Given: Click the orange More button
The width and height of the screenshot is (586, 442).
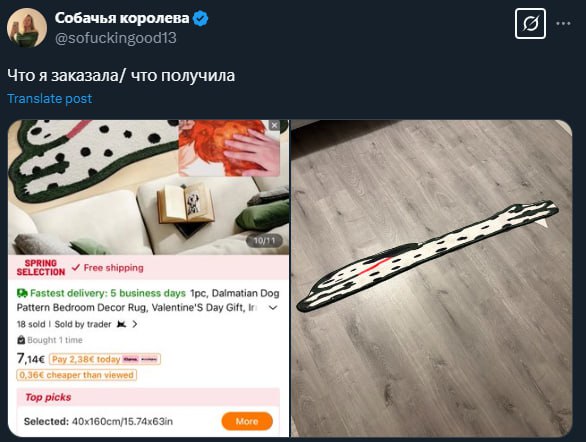Looking at the screenshot, I should pos(247,421).
